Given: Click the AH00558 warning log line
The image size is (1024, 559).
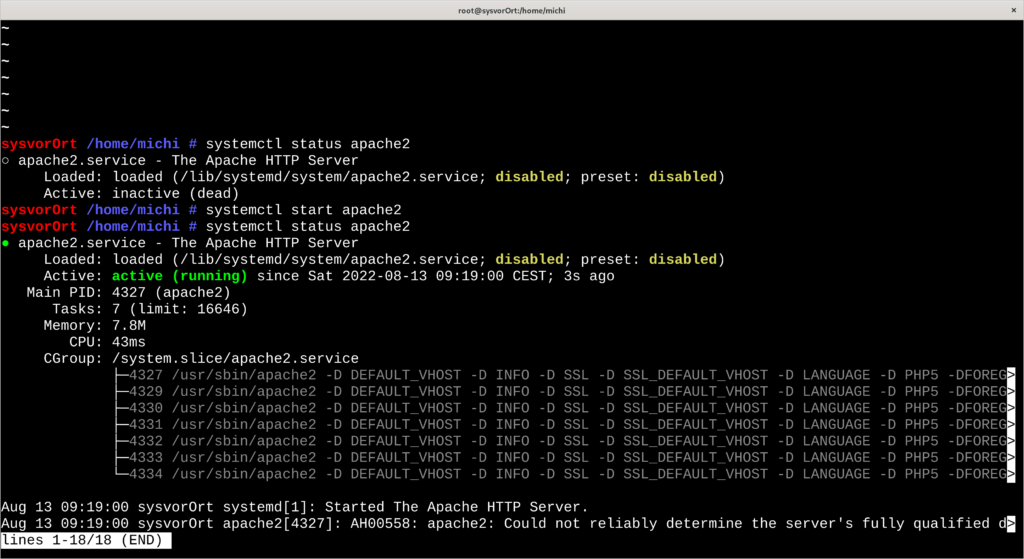Looking at the screenshot, I should [x=508, y=524].
